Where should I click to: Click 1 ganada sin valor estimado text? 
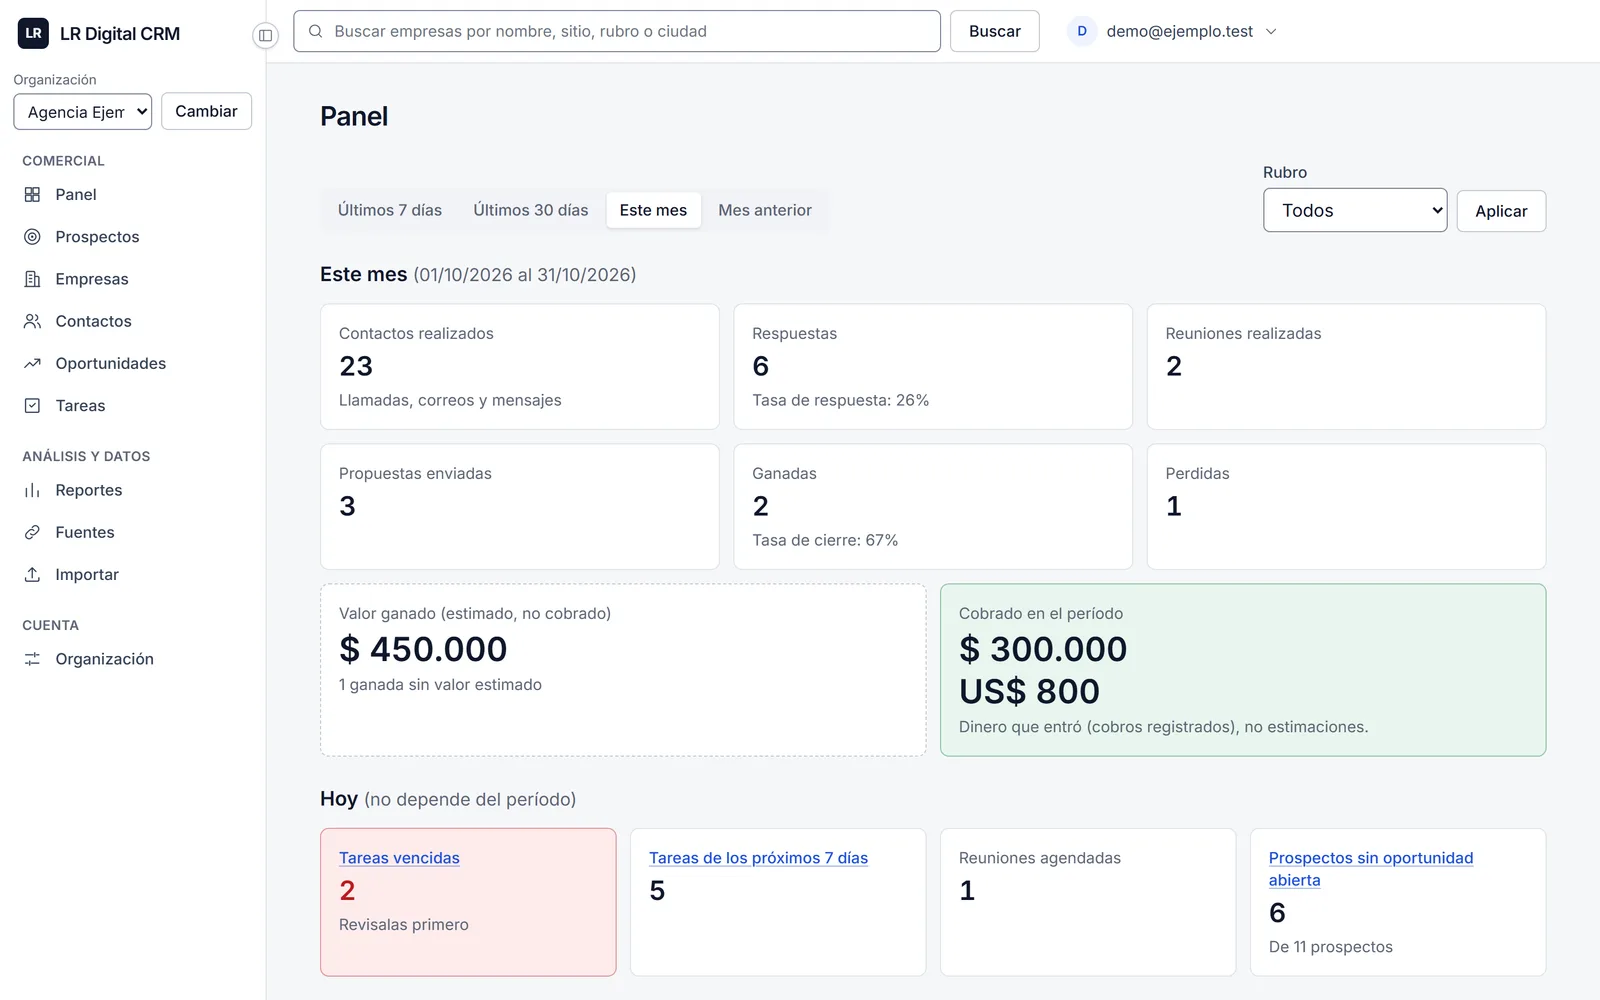click(440, 685)
